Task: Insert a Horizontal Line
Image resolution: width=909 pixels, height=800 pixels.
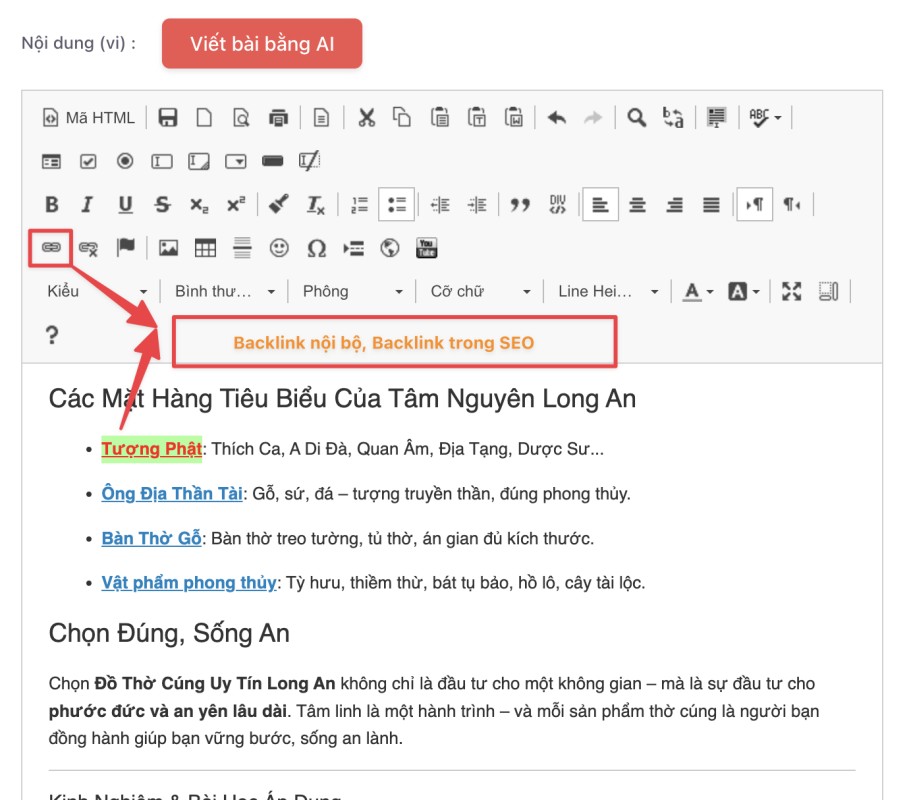Action: [242, 248]
